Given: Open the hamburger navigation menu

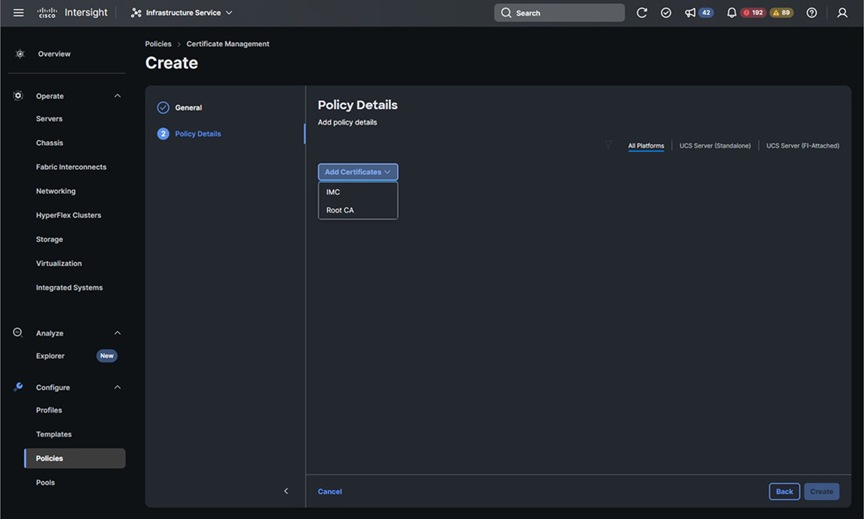Looking at the screenshot, I should [x=18, y=13].
